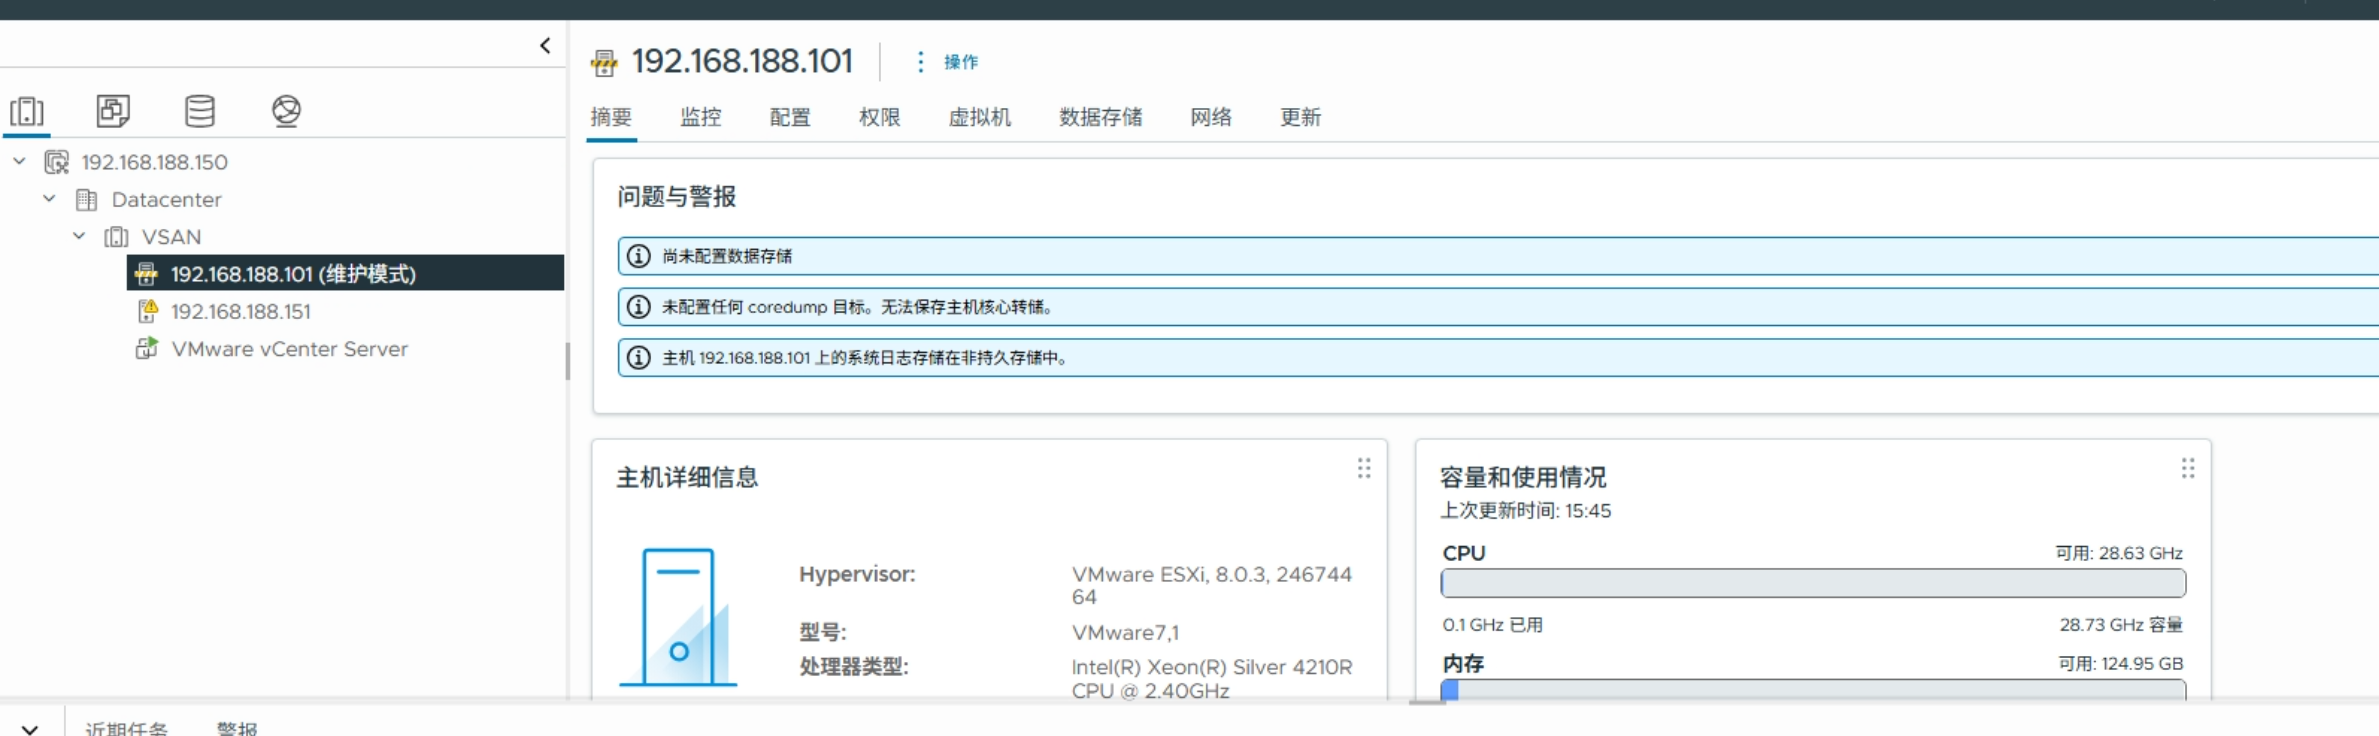
Task: Click info icon on no-datastore alert
Action: (x=638, y=256)
